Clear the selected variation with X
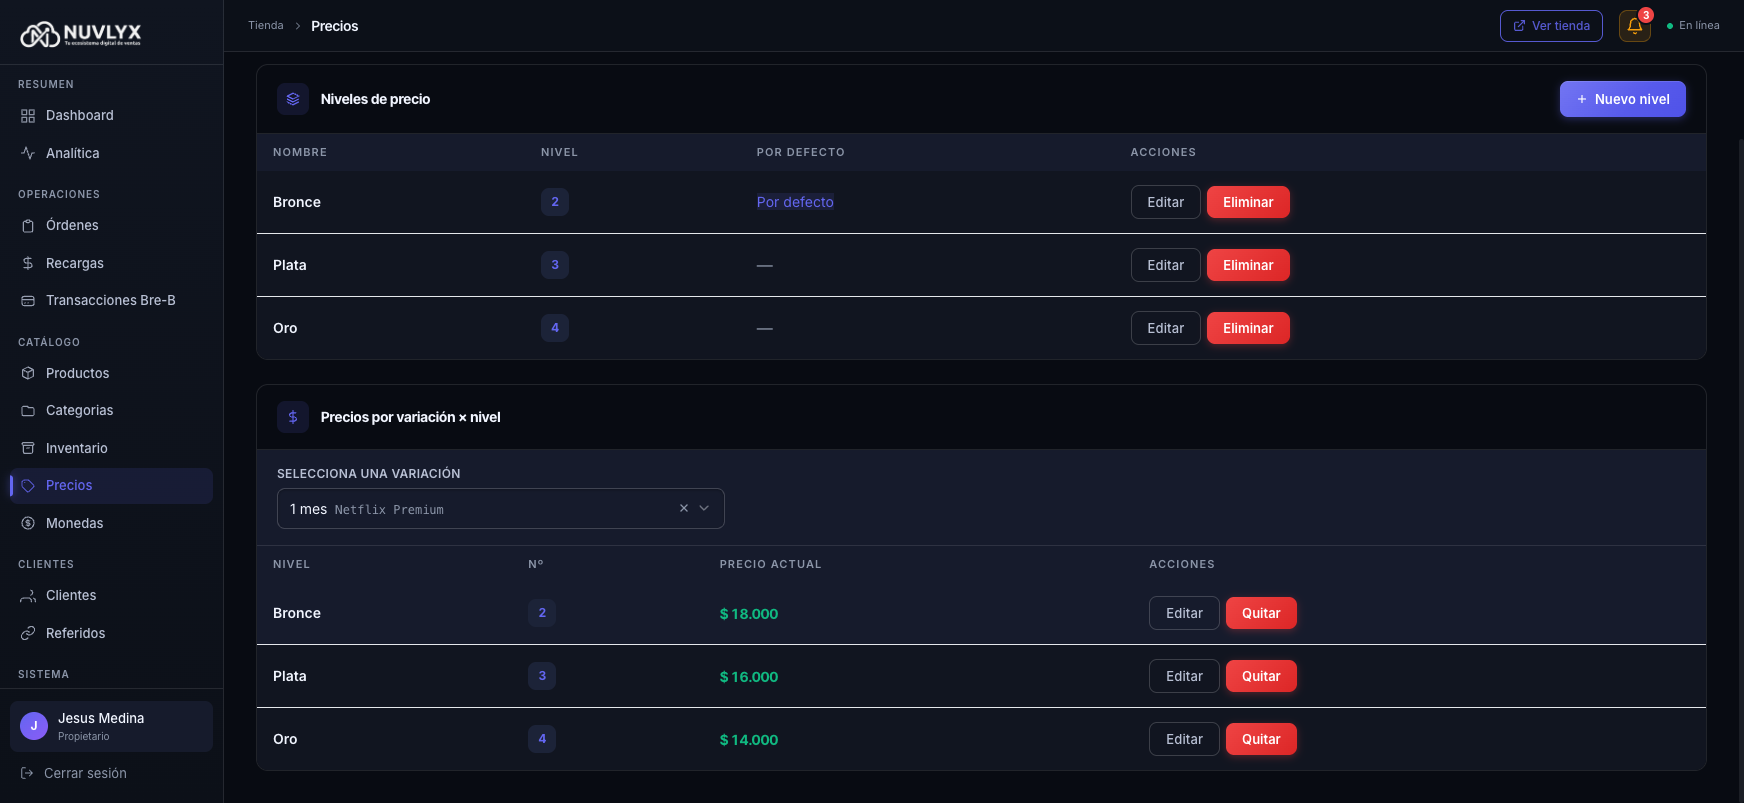 tap(684, 508)
